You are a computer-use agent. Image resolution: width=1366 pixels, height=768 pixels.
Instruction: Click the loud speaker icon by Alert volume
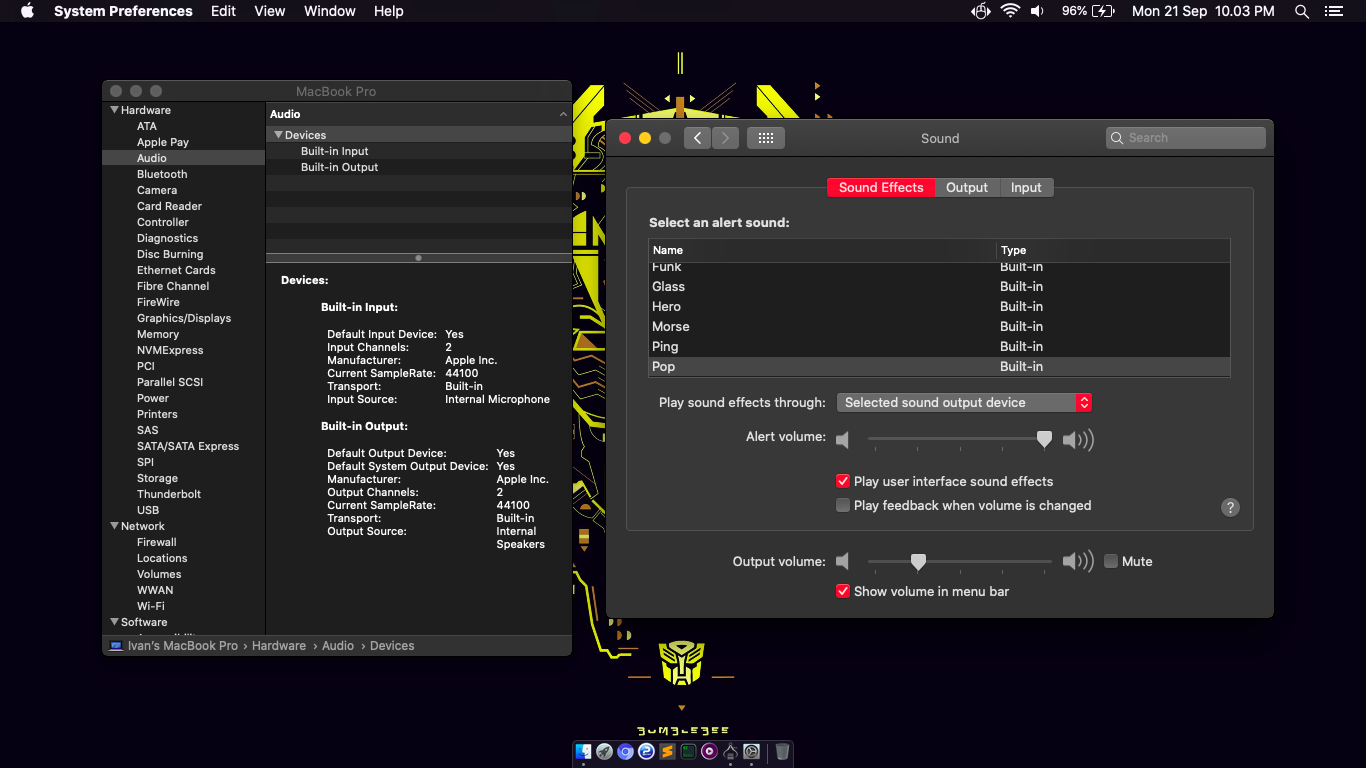click(1078, 439)
